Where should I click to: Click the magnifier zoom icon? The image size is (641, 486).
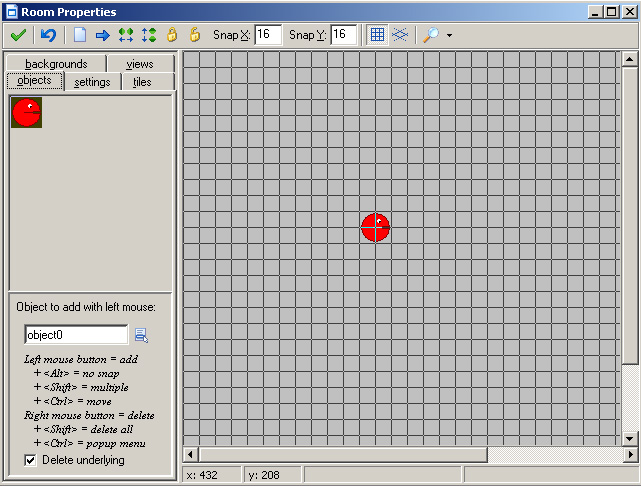[x=431, y=35]
